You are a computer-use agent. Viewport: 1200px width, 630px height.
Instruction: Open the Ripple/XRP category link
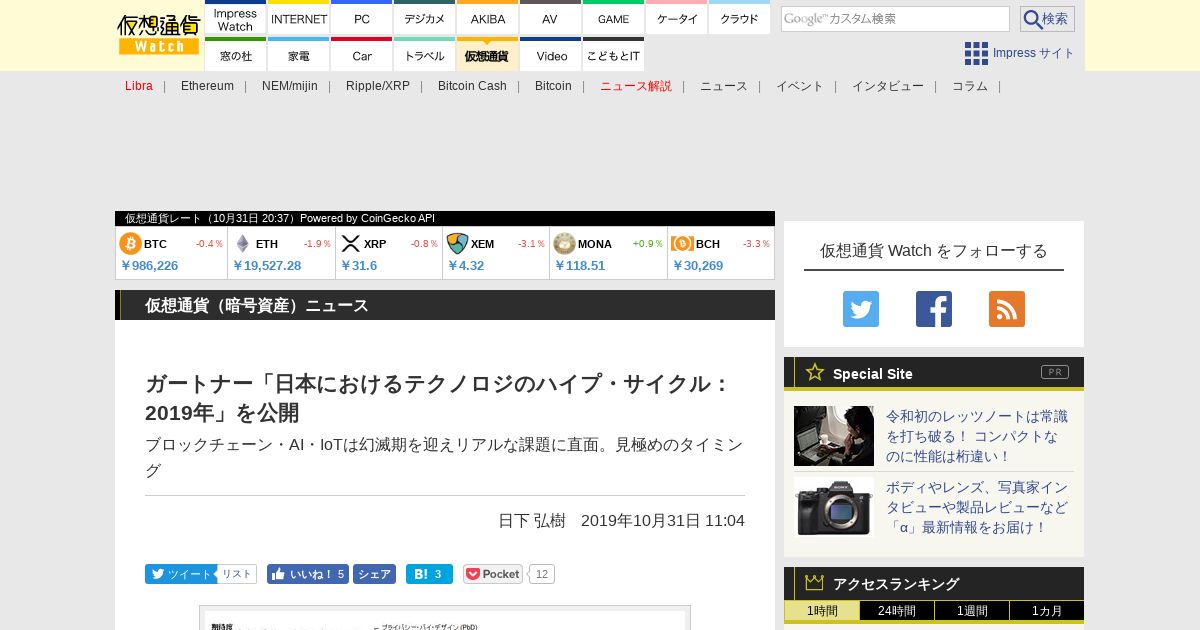pyautogui.click(x=378, y=86)
